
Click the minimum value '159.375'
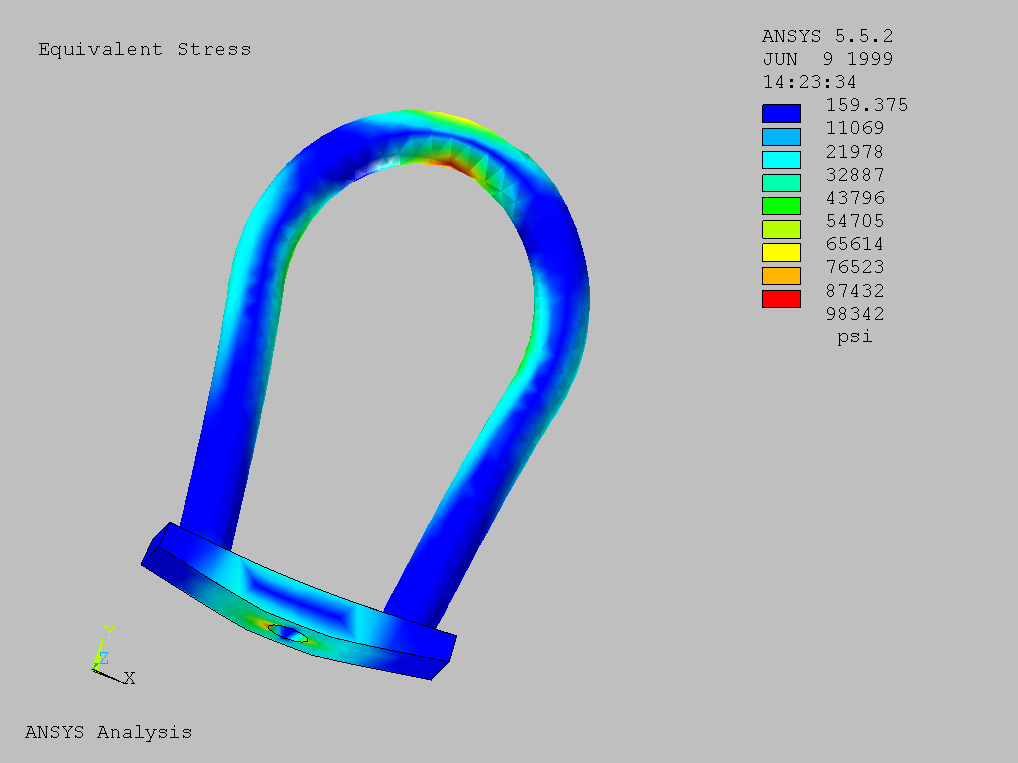click(x=867, y=105)
